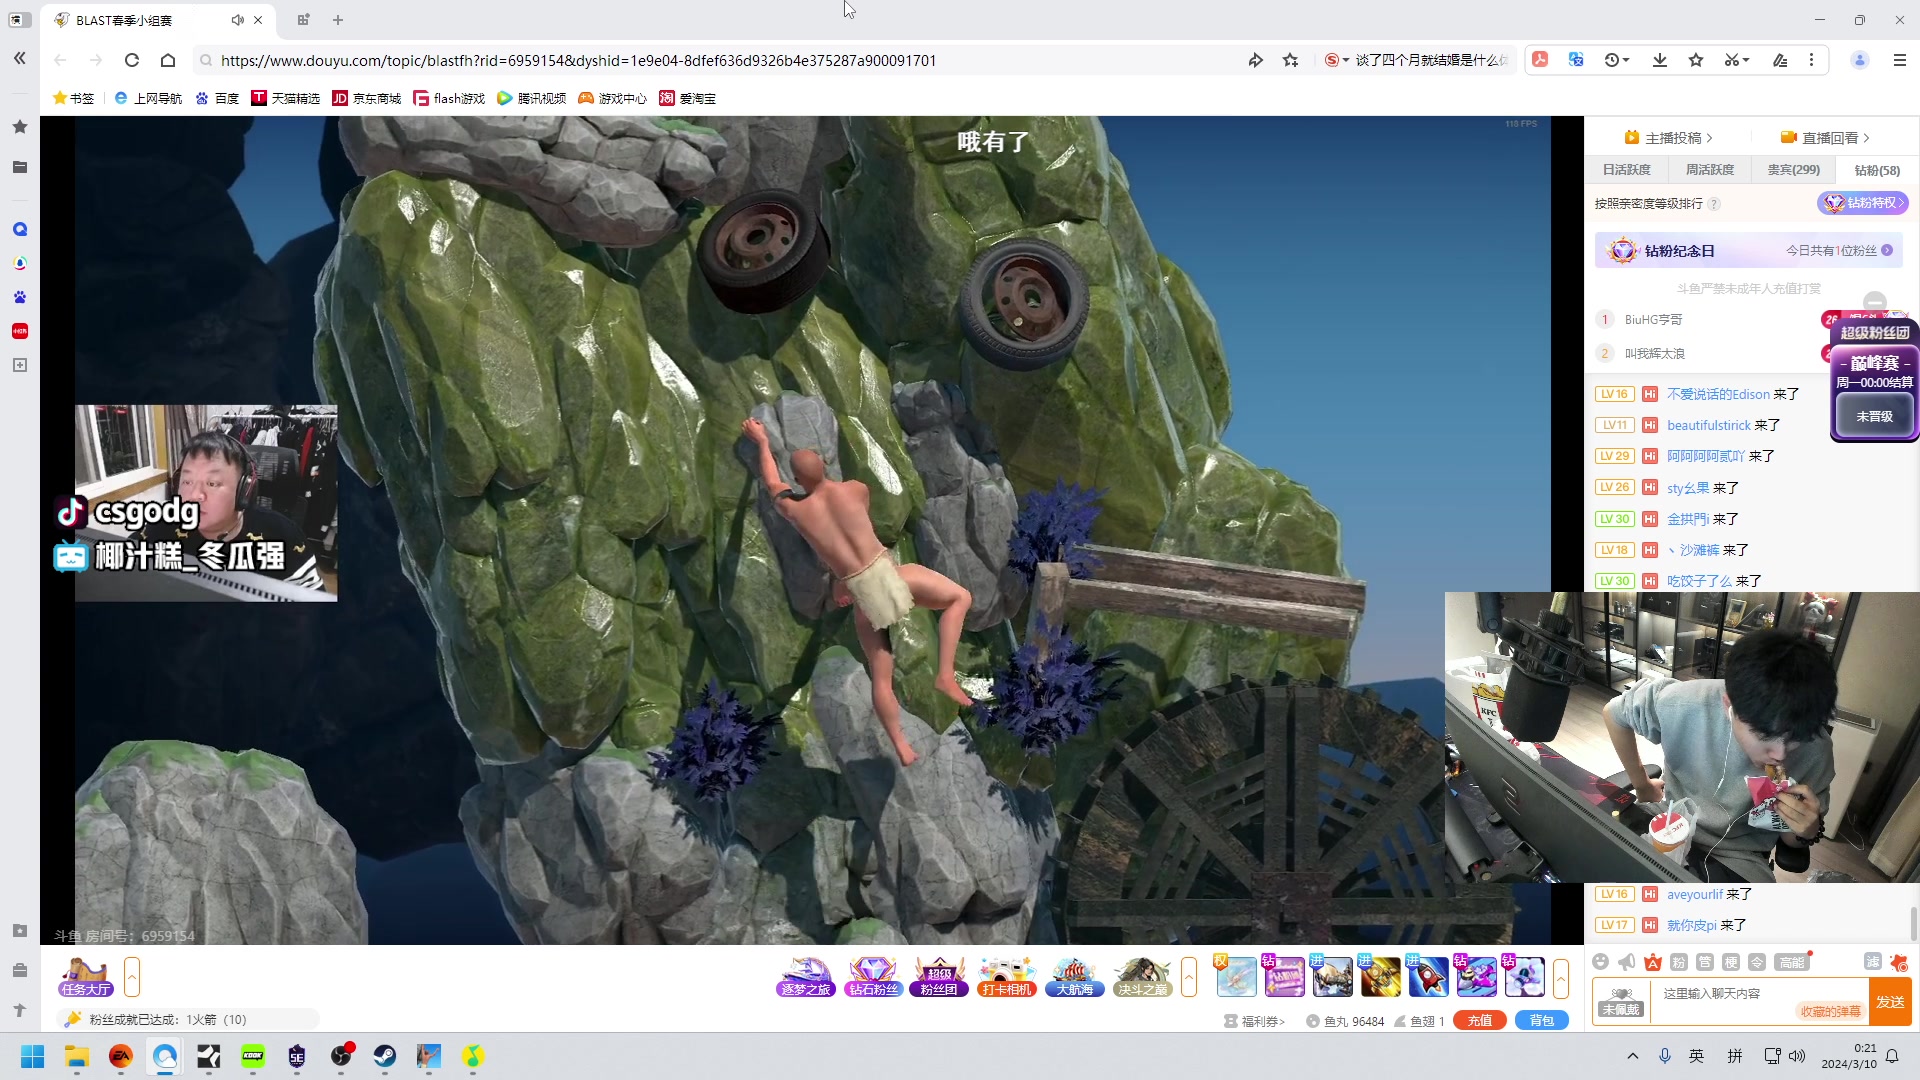The height and width of the screenshot is (1080, 1920).
Task: Open the 主播投稿 streamer uploads link
Action: coord(1668,138)
